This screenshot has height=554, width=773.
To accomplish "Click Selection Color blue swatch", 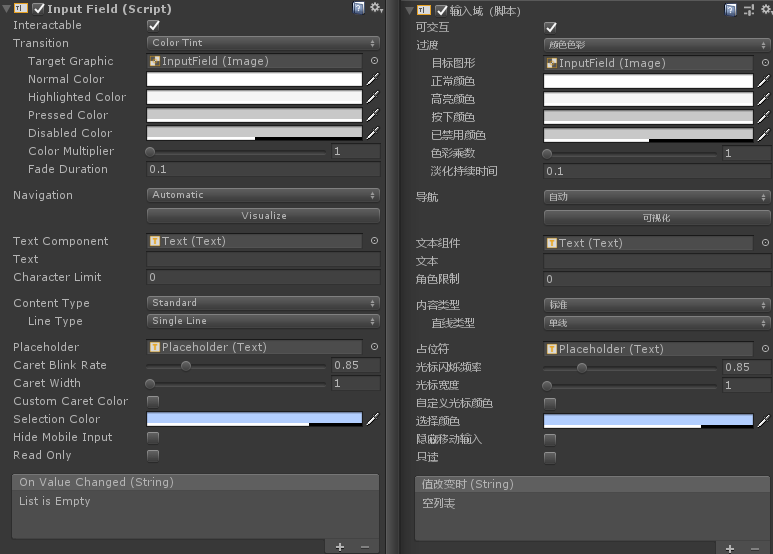I will tap(254, 419).
